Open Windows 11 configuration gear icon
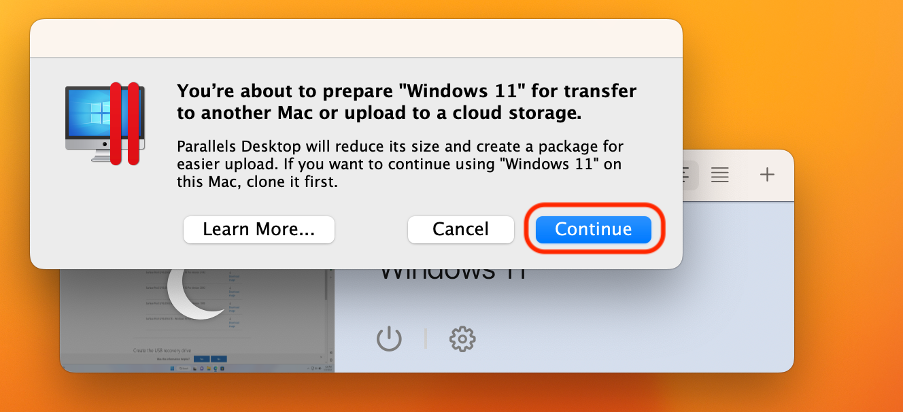This screenshot has height=412, width=904. pos(461,339)
